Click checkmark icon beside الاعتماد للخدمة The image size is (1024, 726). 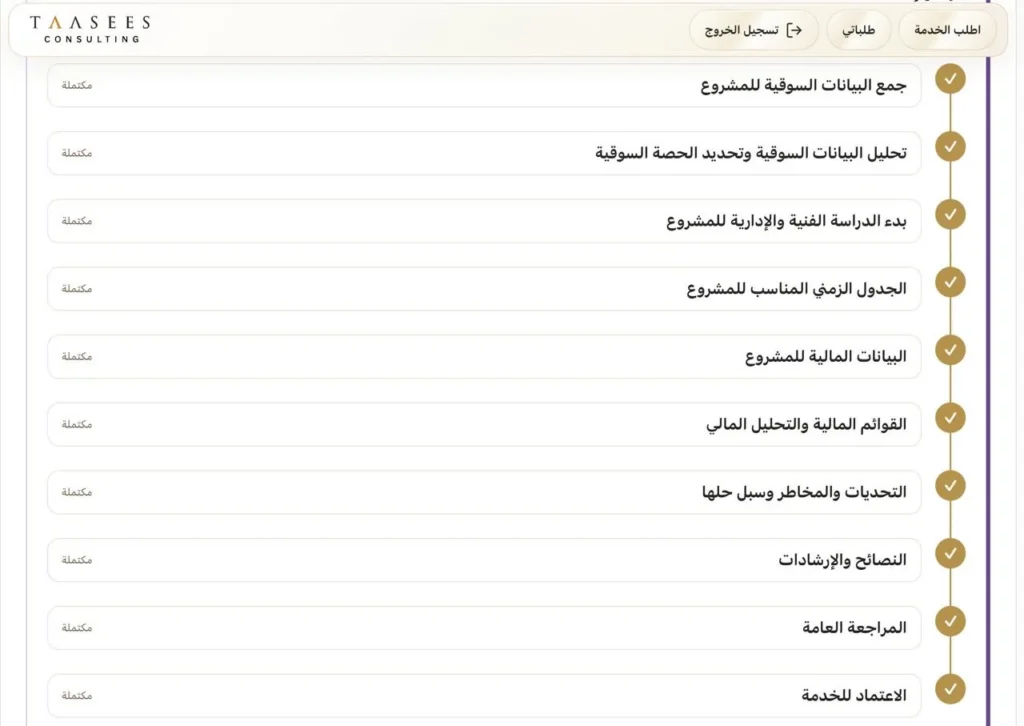point(950,689)
